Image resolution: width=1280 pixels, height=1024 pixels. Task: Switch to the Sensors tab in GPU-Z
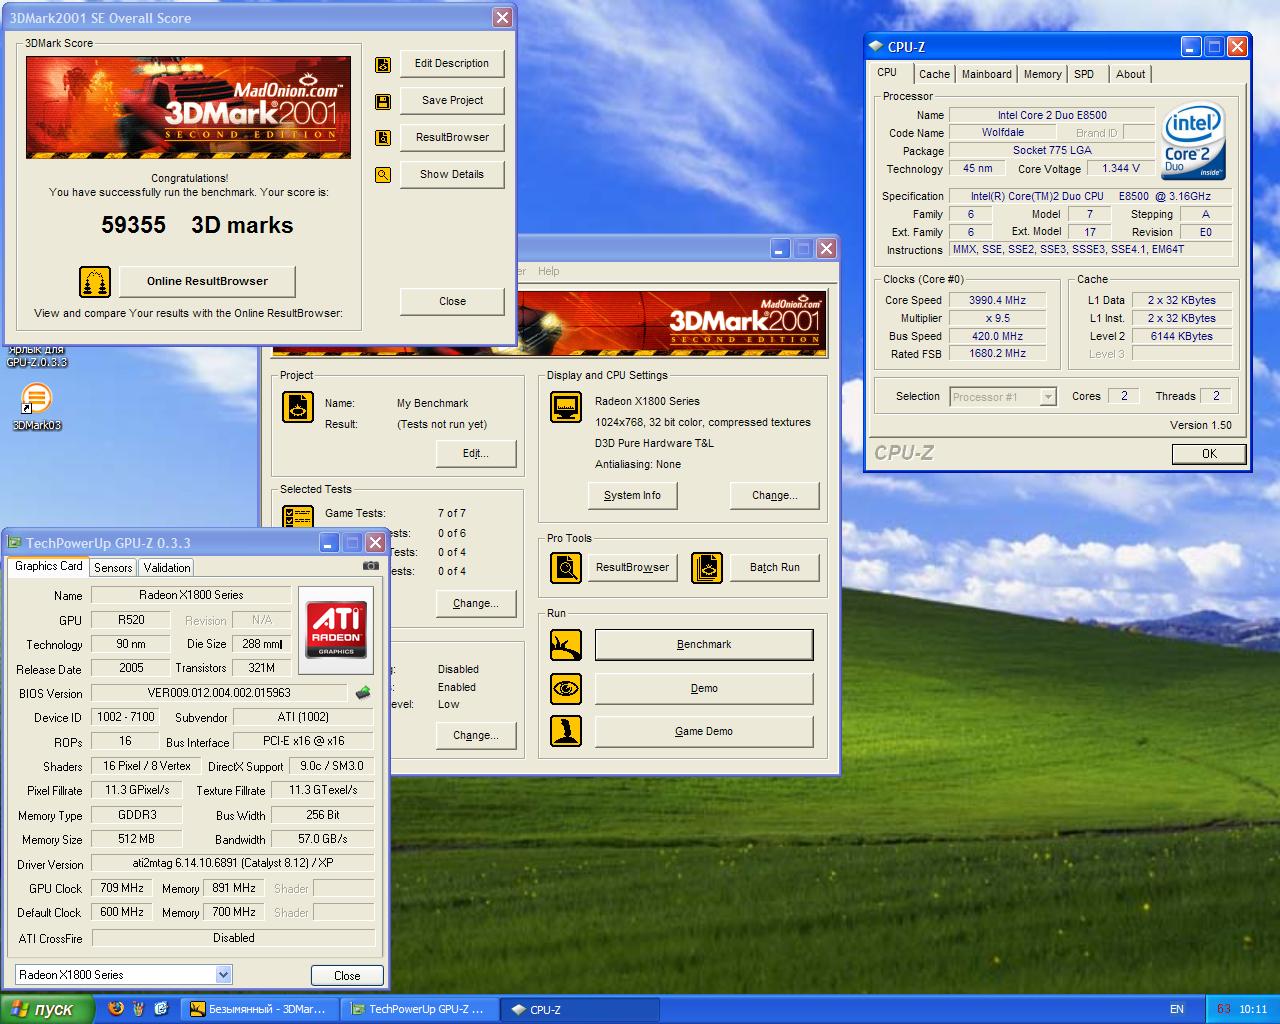tap(113, 567)
